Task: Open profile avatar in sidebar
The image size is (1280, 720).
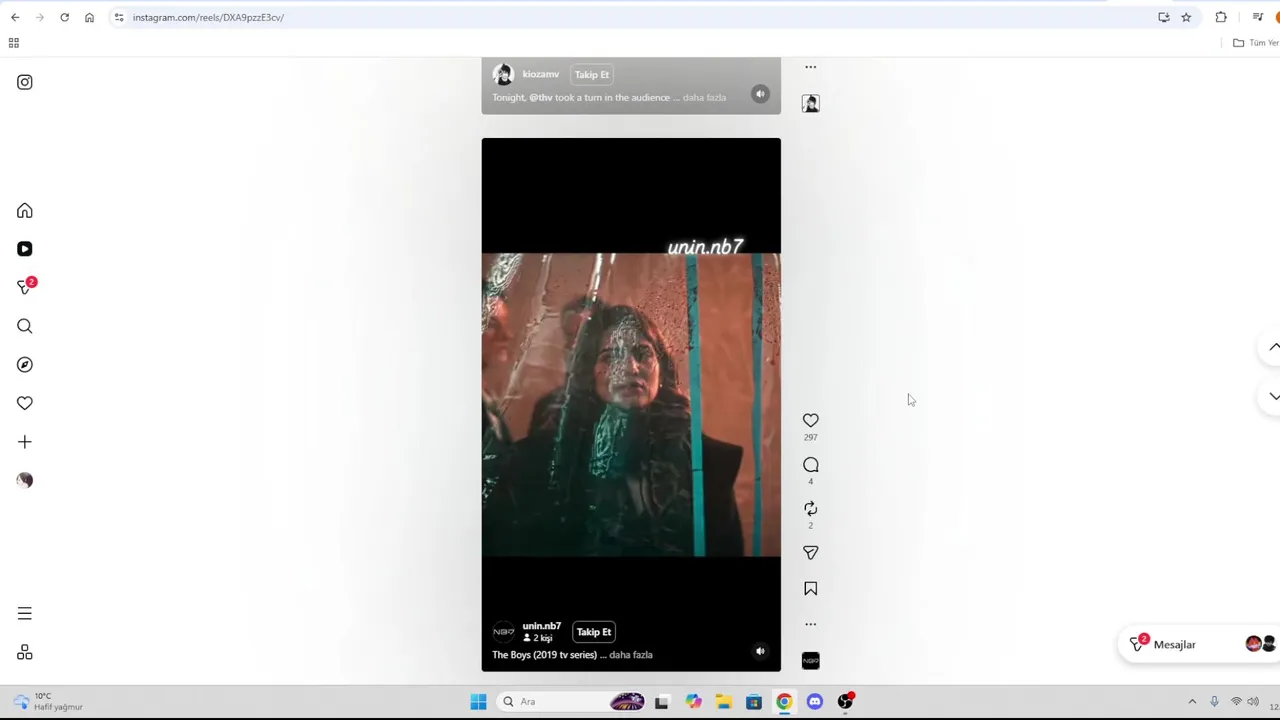Action: [x=25, y=480]
